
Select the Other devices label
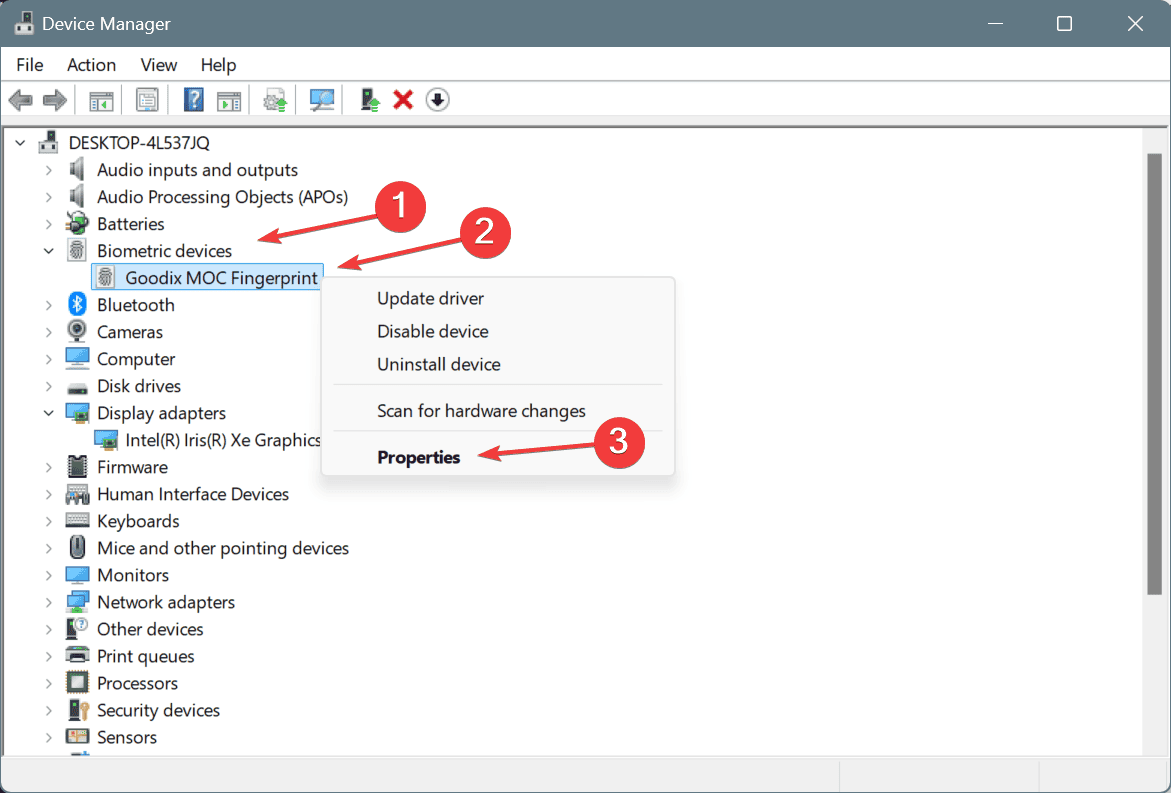[150, 629]
